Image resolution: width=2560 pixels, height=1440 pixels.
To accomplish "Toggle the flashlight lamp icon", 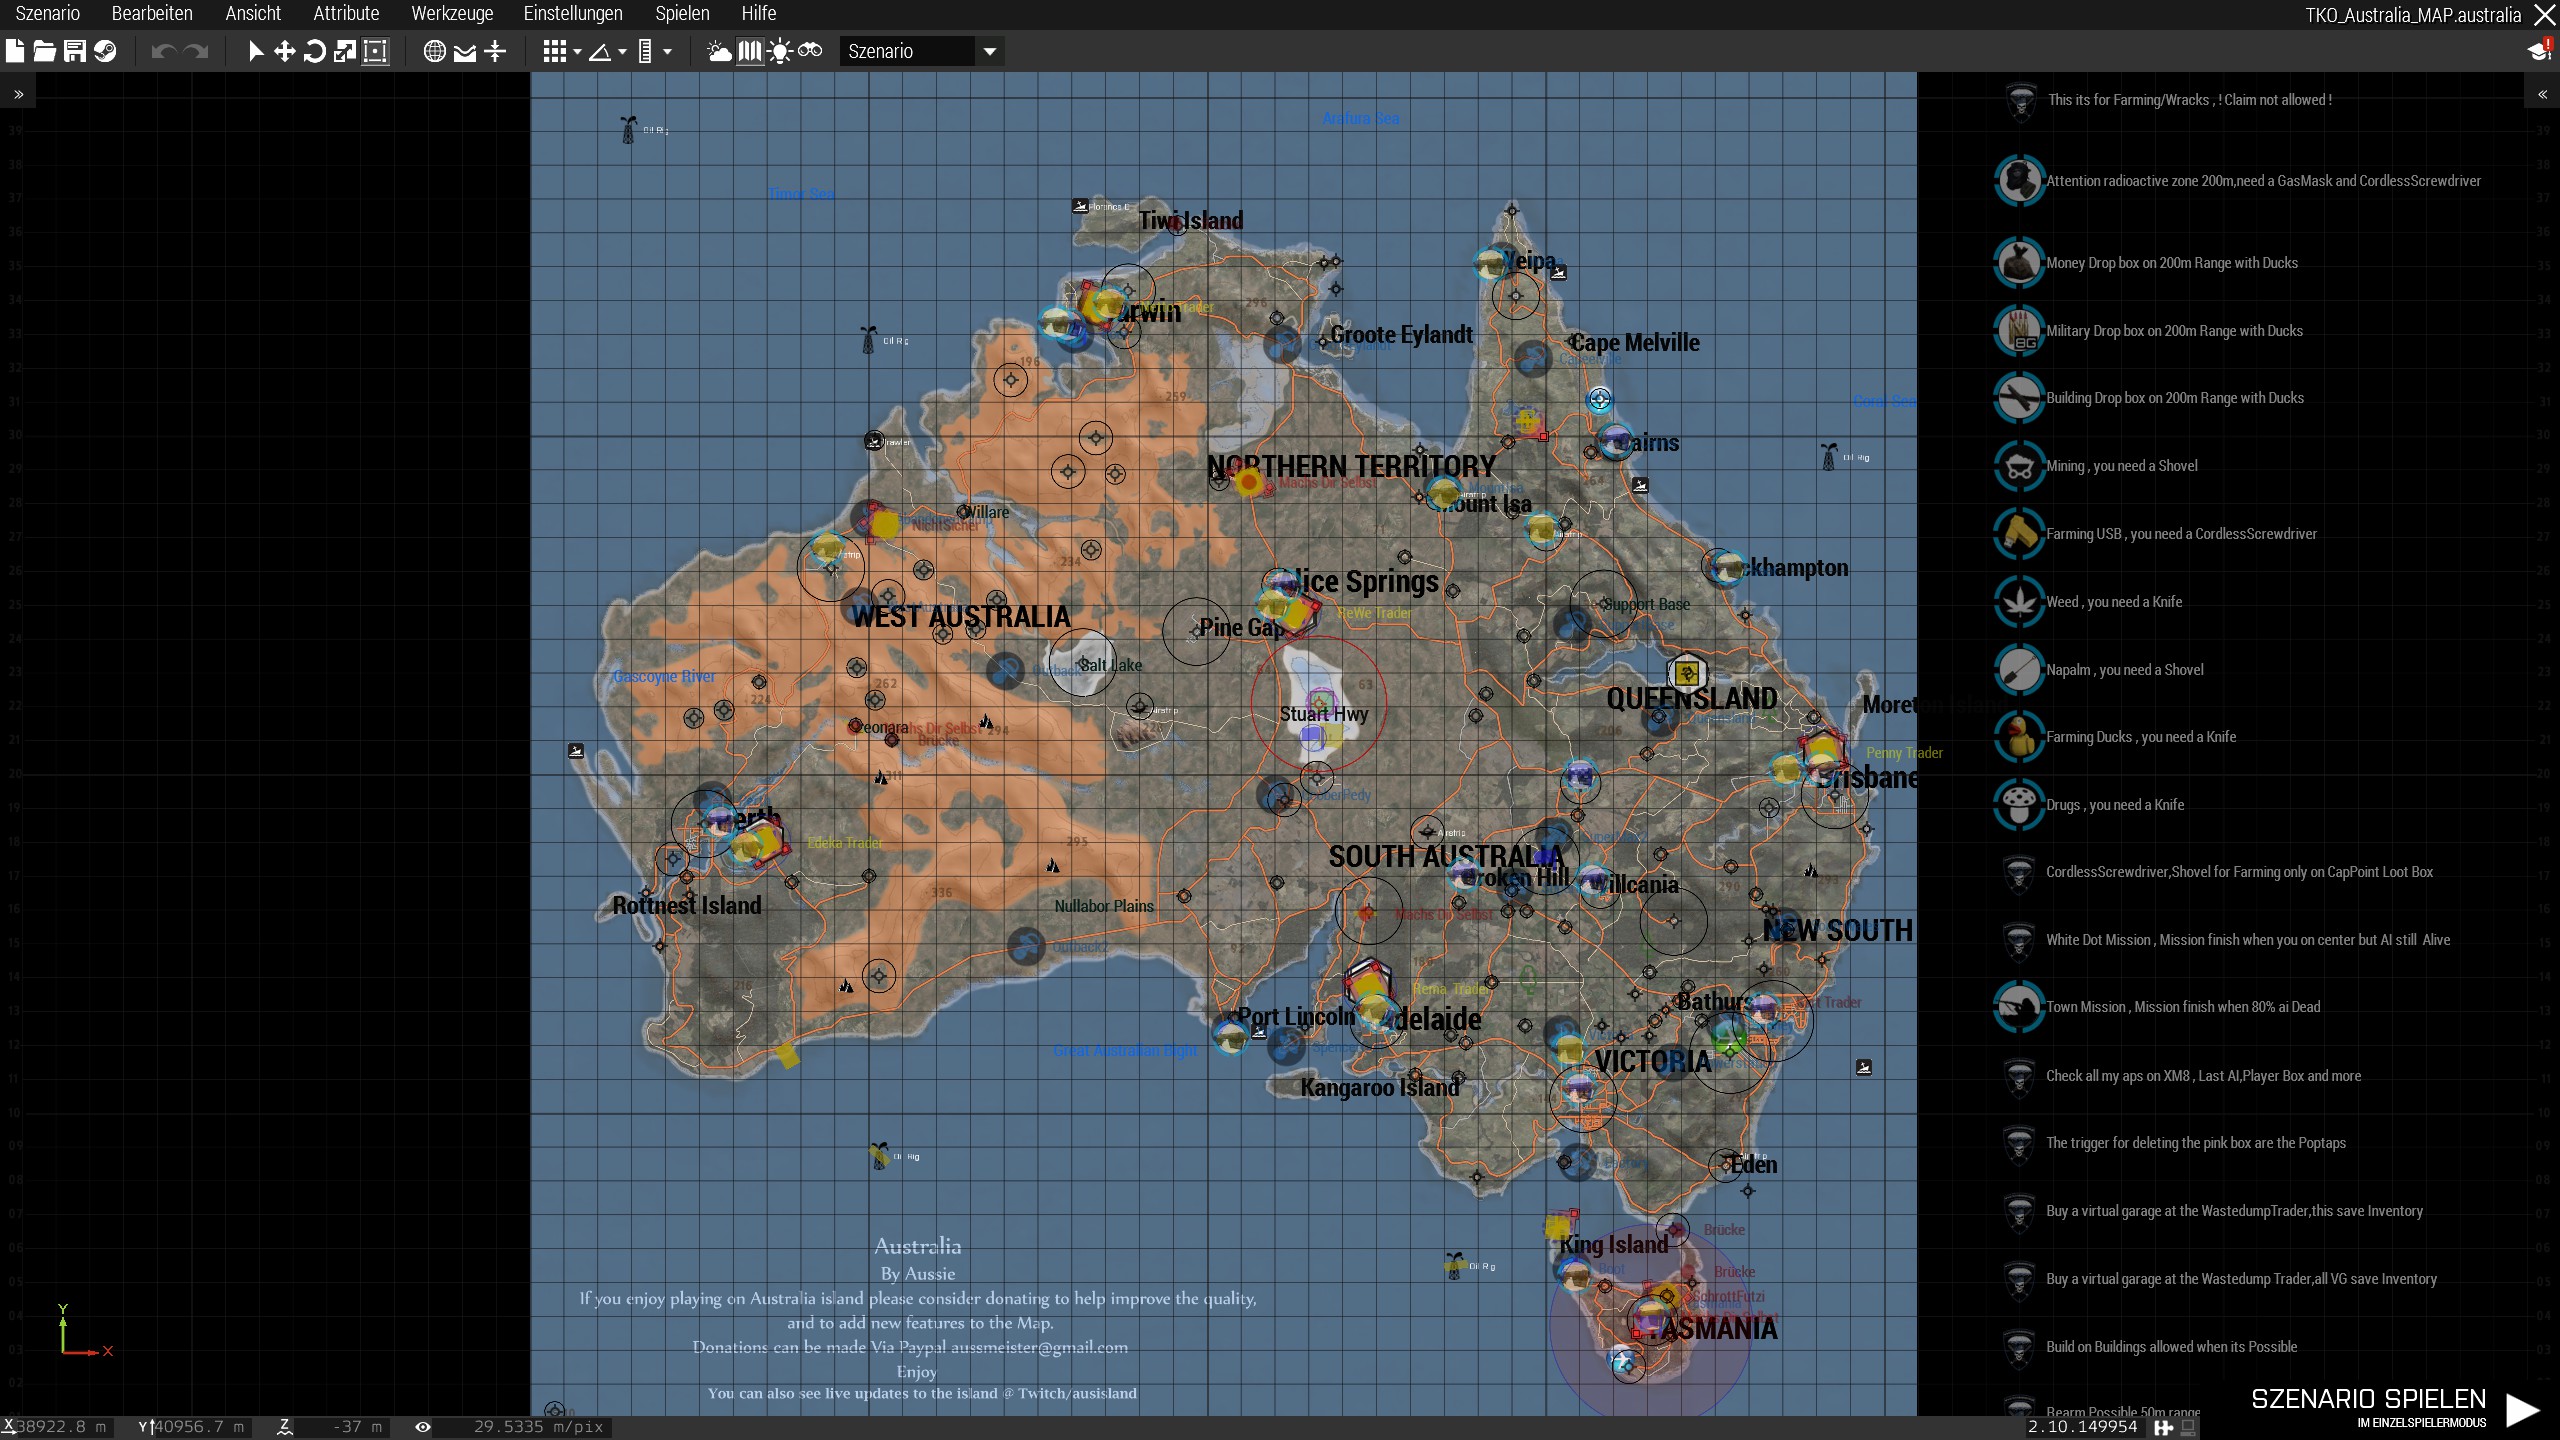I will coord(780,51).
